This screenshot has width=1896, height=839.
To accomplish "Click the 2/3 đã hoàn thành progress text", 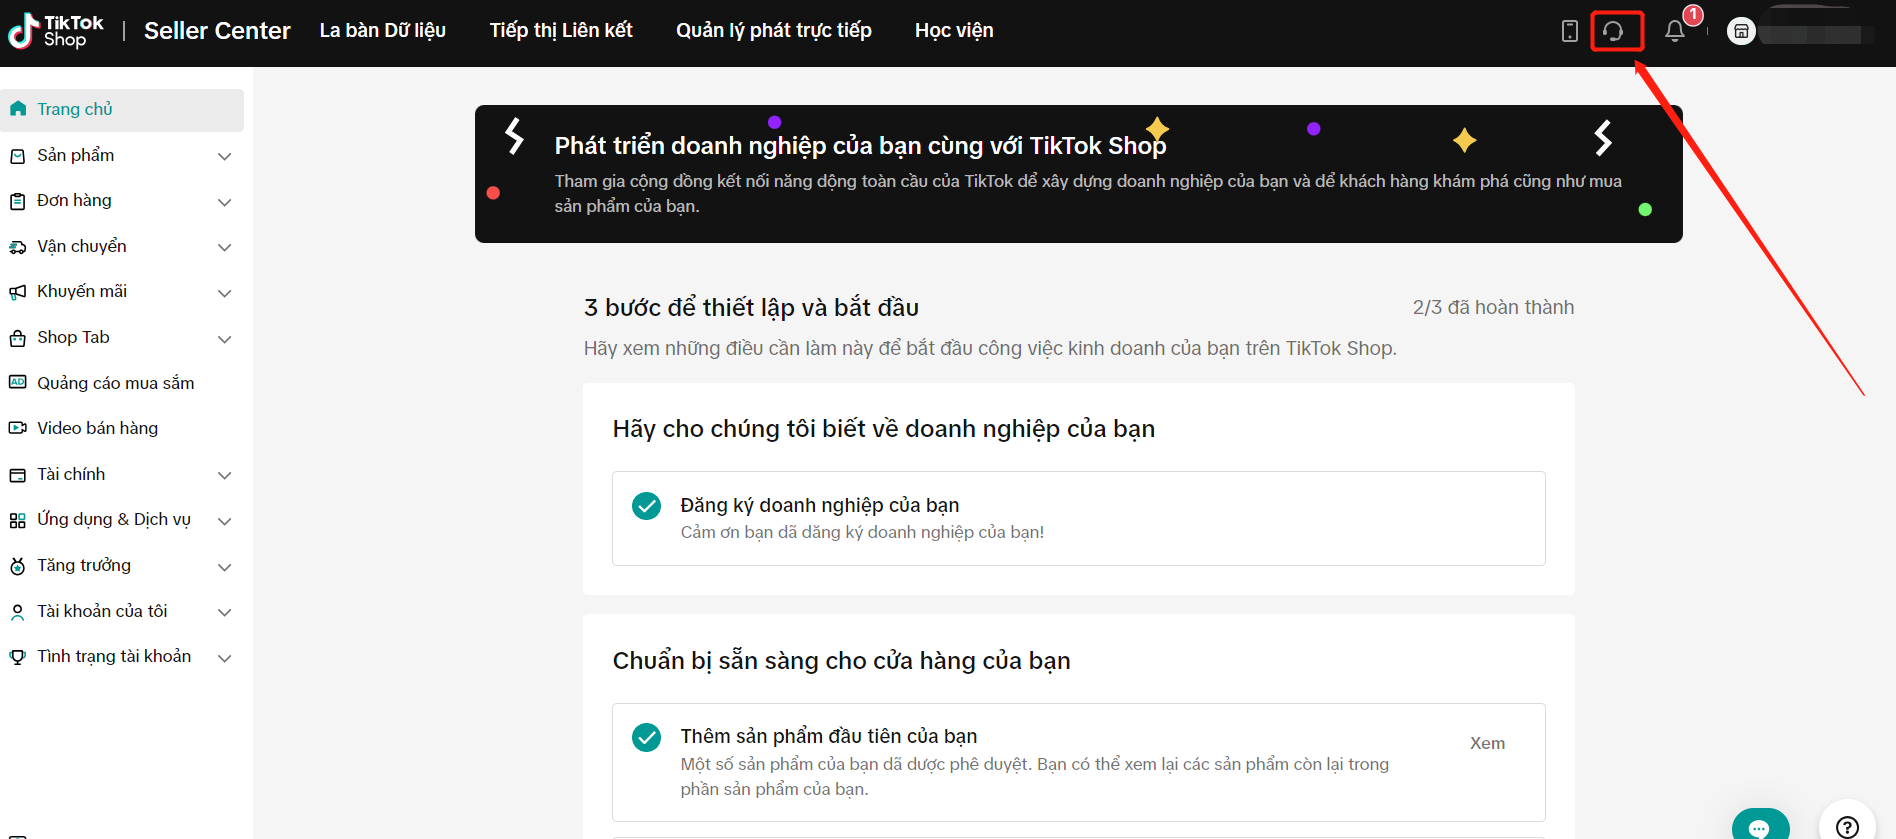I will [x=1493, y=307].
